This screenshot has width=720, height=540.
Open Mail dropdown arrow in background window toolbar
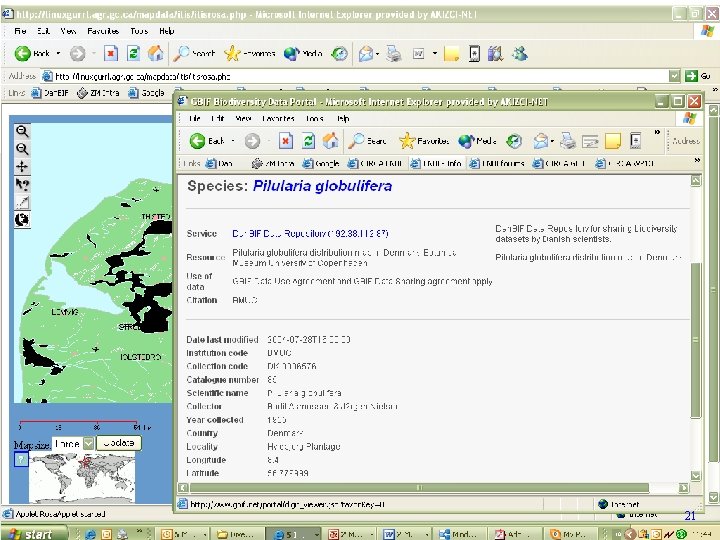377,54
